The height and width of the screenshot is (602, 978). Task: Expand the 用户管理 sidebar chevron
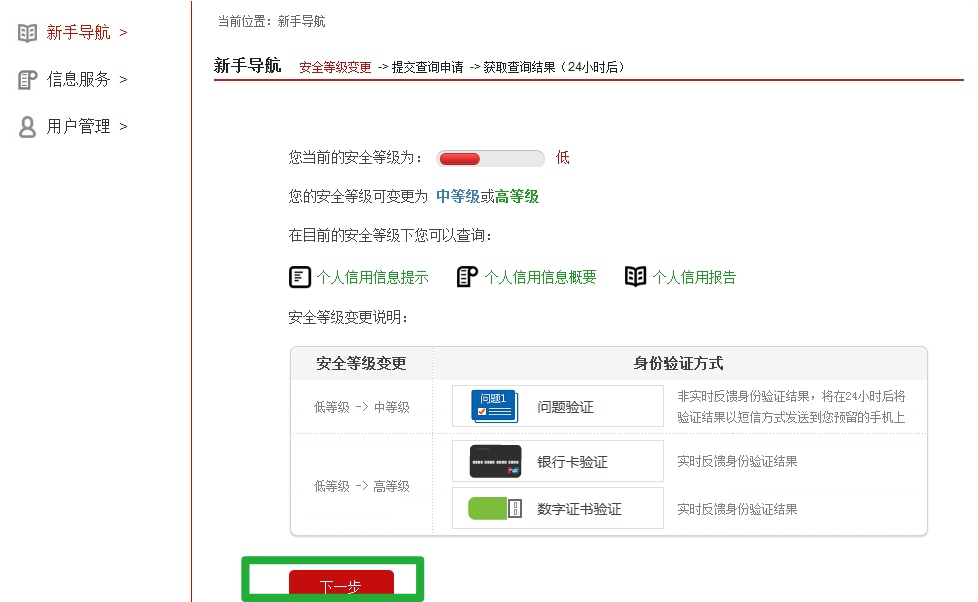[122, 126]
